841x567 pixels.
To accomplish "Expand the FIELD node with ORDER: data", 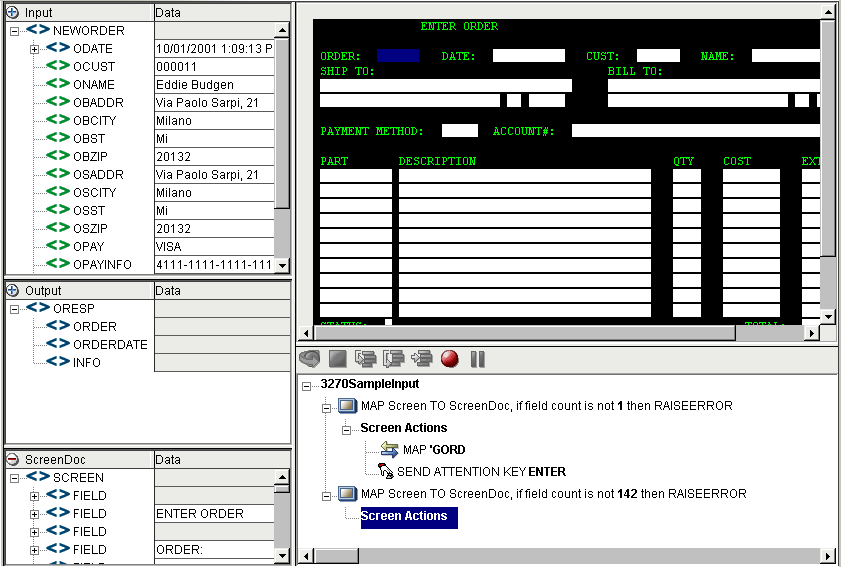I will [35, 550].
